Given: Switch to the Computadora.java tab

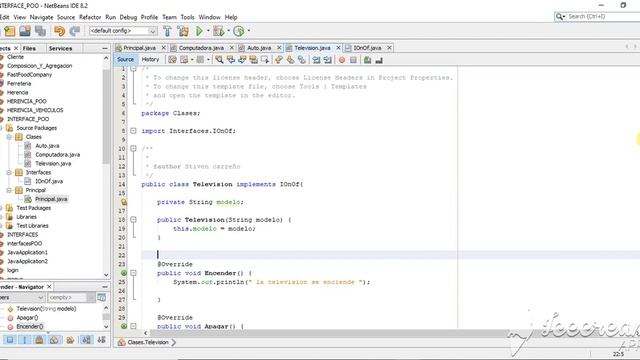Looking at the screenshot, I should click(201, 48).
